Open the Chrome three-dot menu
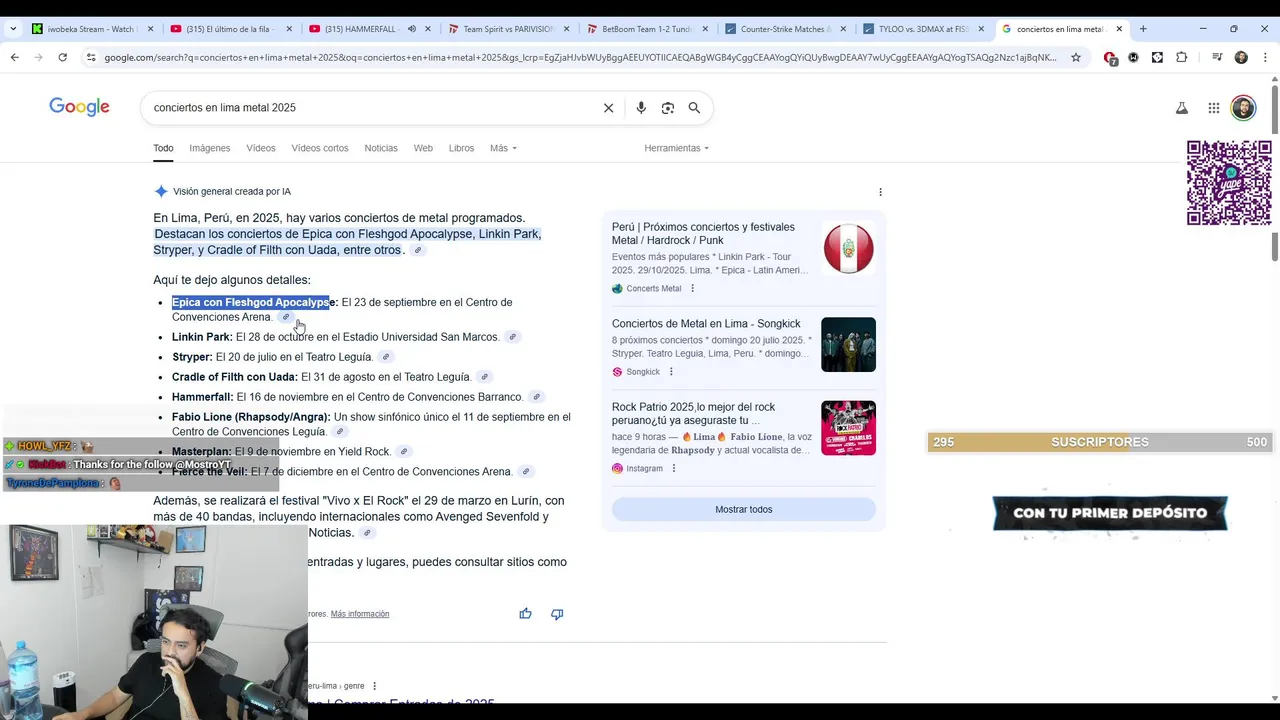This screenshot has width=1280, height=720. click(1264, 57)
